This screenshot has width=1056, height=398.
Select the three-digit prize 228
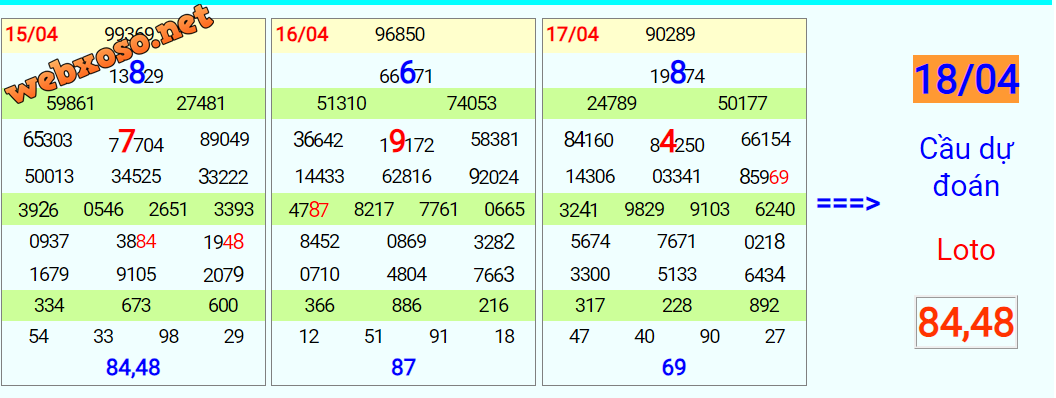coord(677,306)
